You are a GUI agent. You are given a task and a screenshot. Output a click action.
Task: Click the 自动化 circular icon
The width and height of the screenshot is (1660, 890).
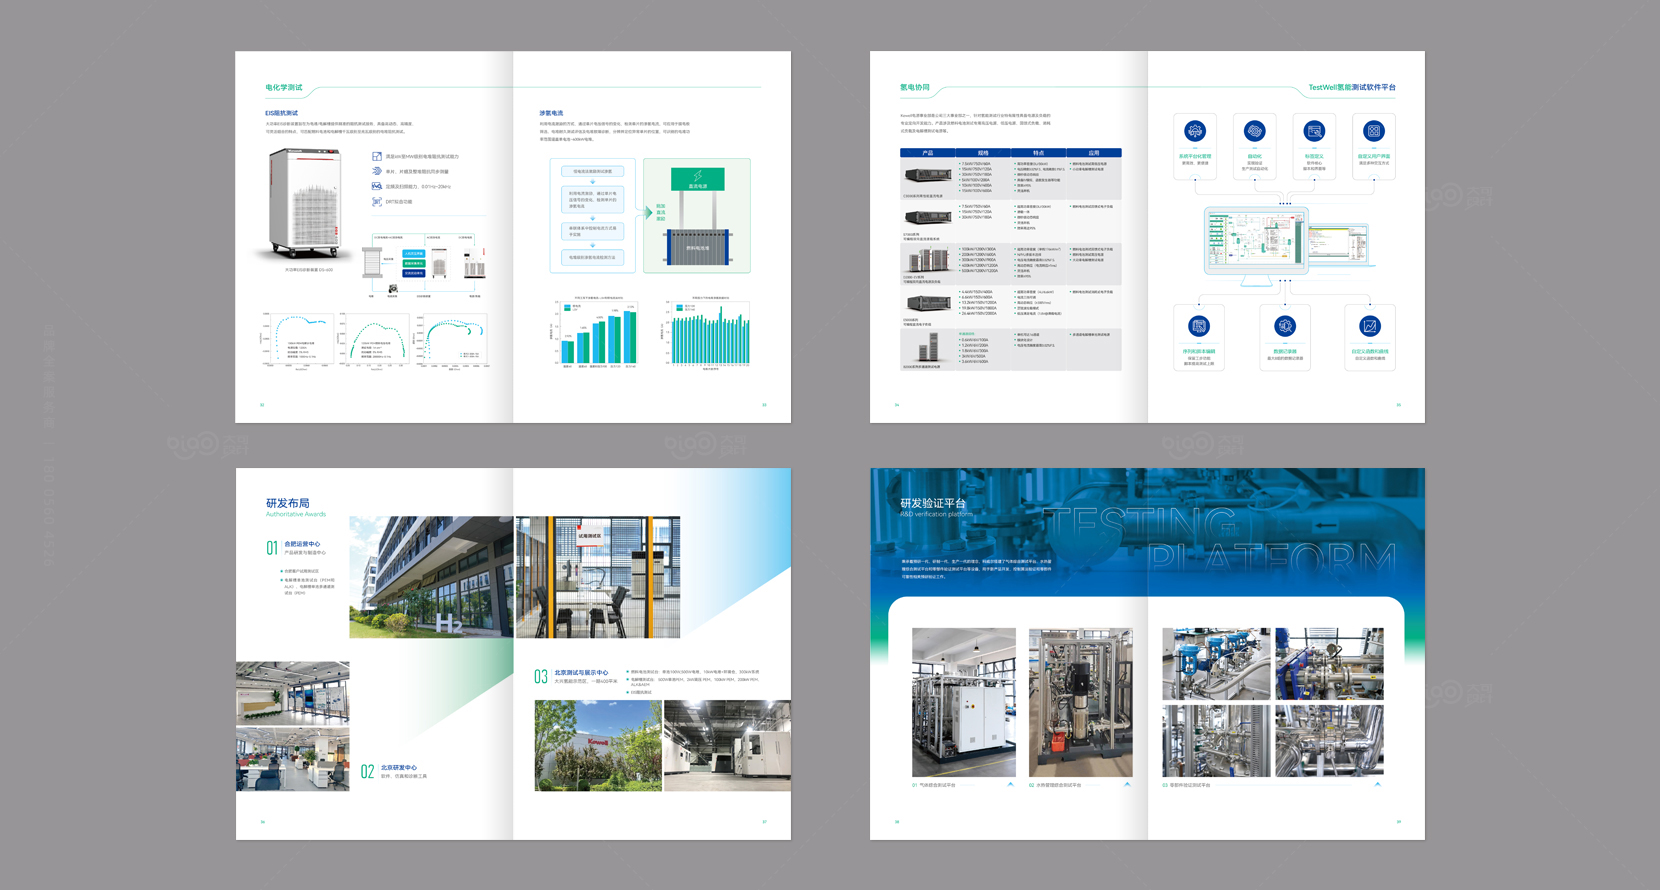(x=1254, y=131)
